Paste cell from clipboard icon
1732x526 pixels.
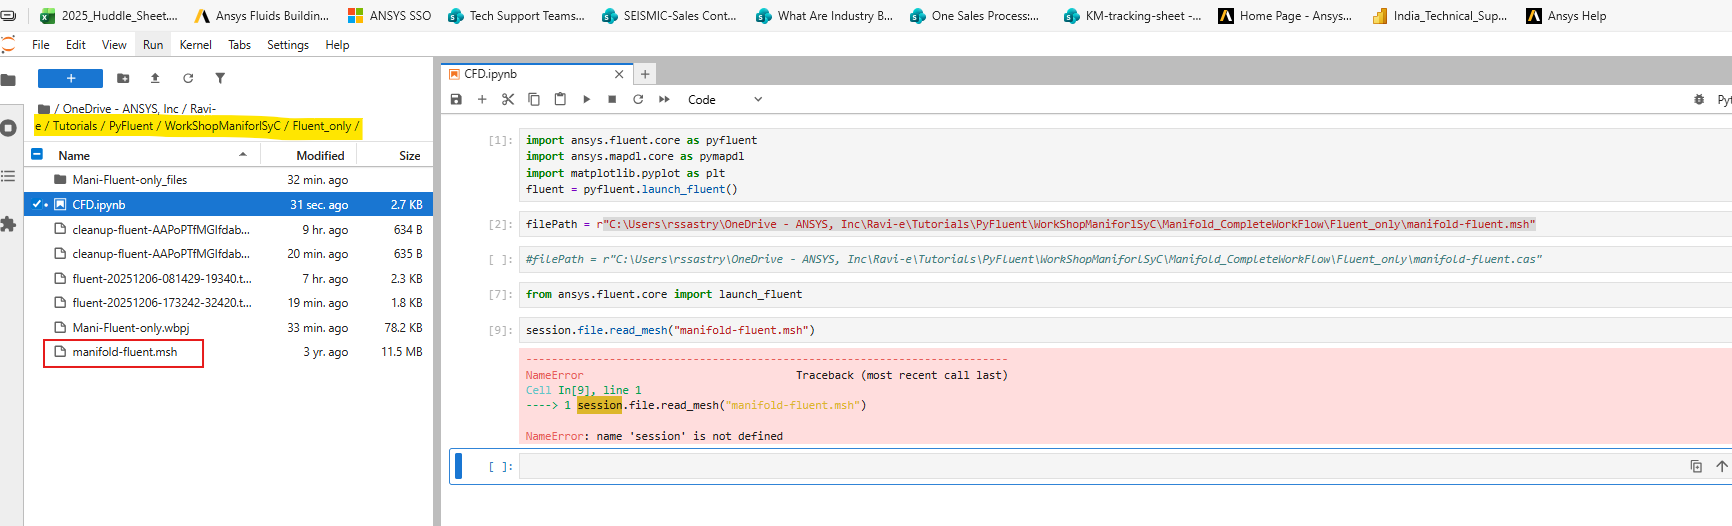560,99
